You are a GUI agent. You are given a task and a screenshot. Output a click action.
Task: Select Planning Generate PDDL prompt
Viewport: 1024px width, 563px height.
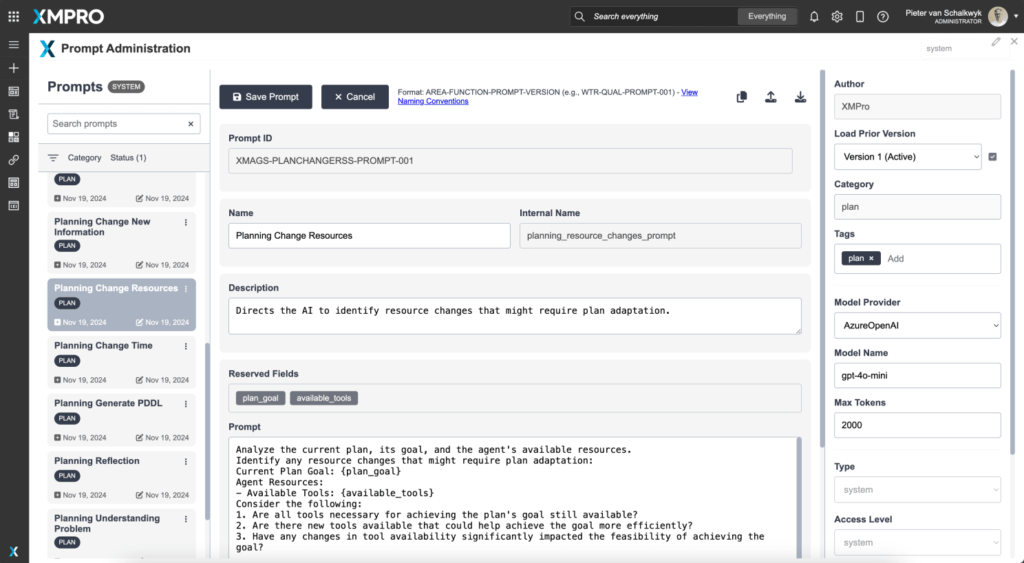[108, 403]
